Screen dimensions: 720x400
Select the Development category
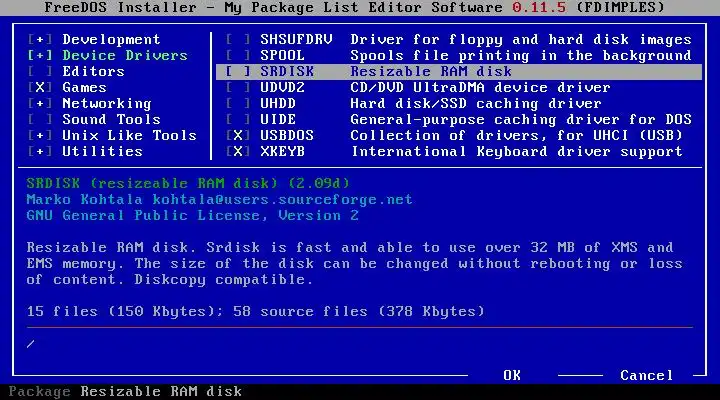click(111, 39)
